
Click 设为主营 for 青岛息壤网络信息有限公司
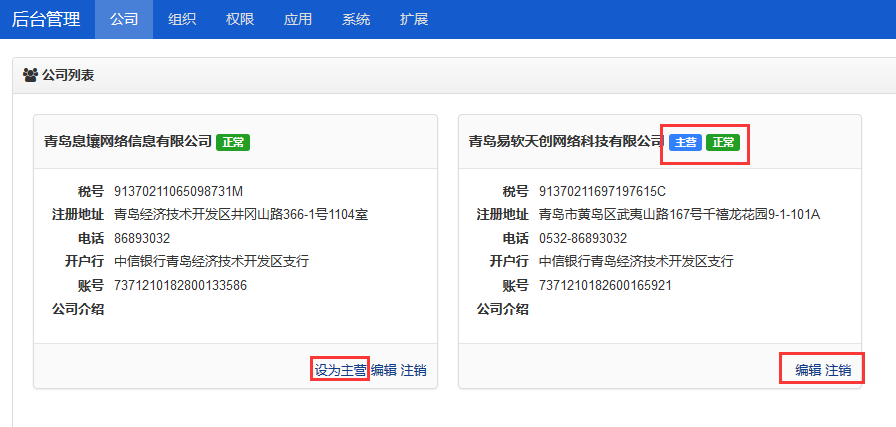341,370
